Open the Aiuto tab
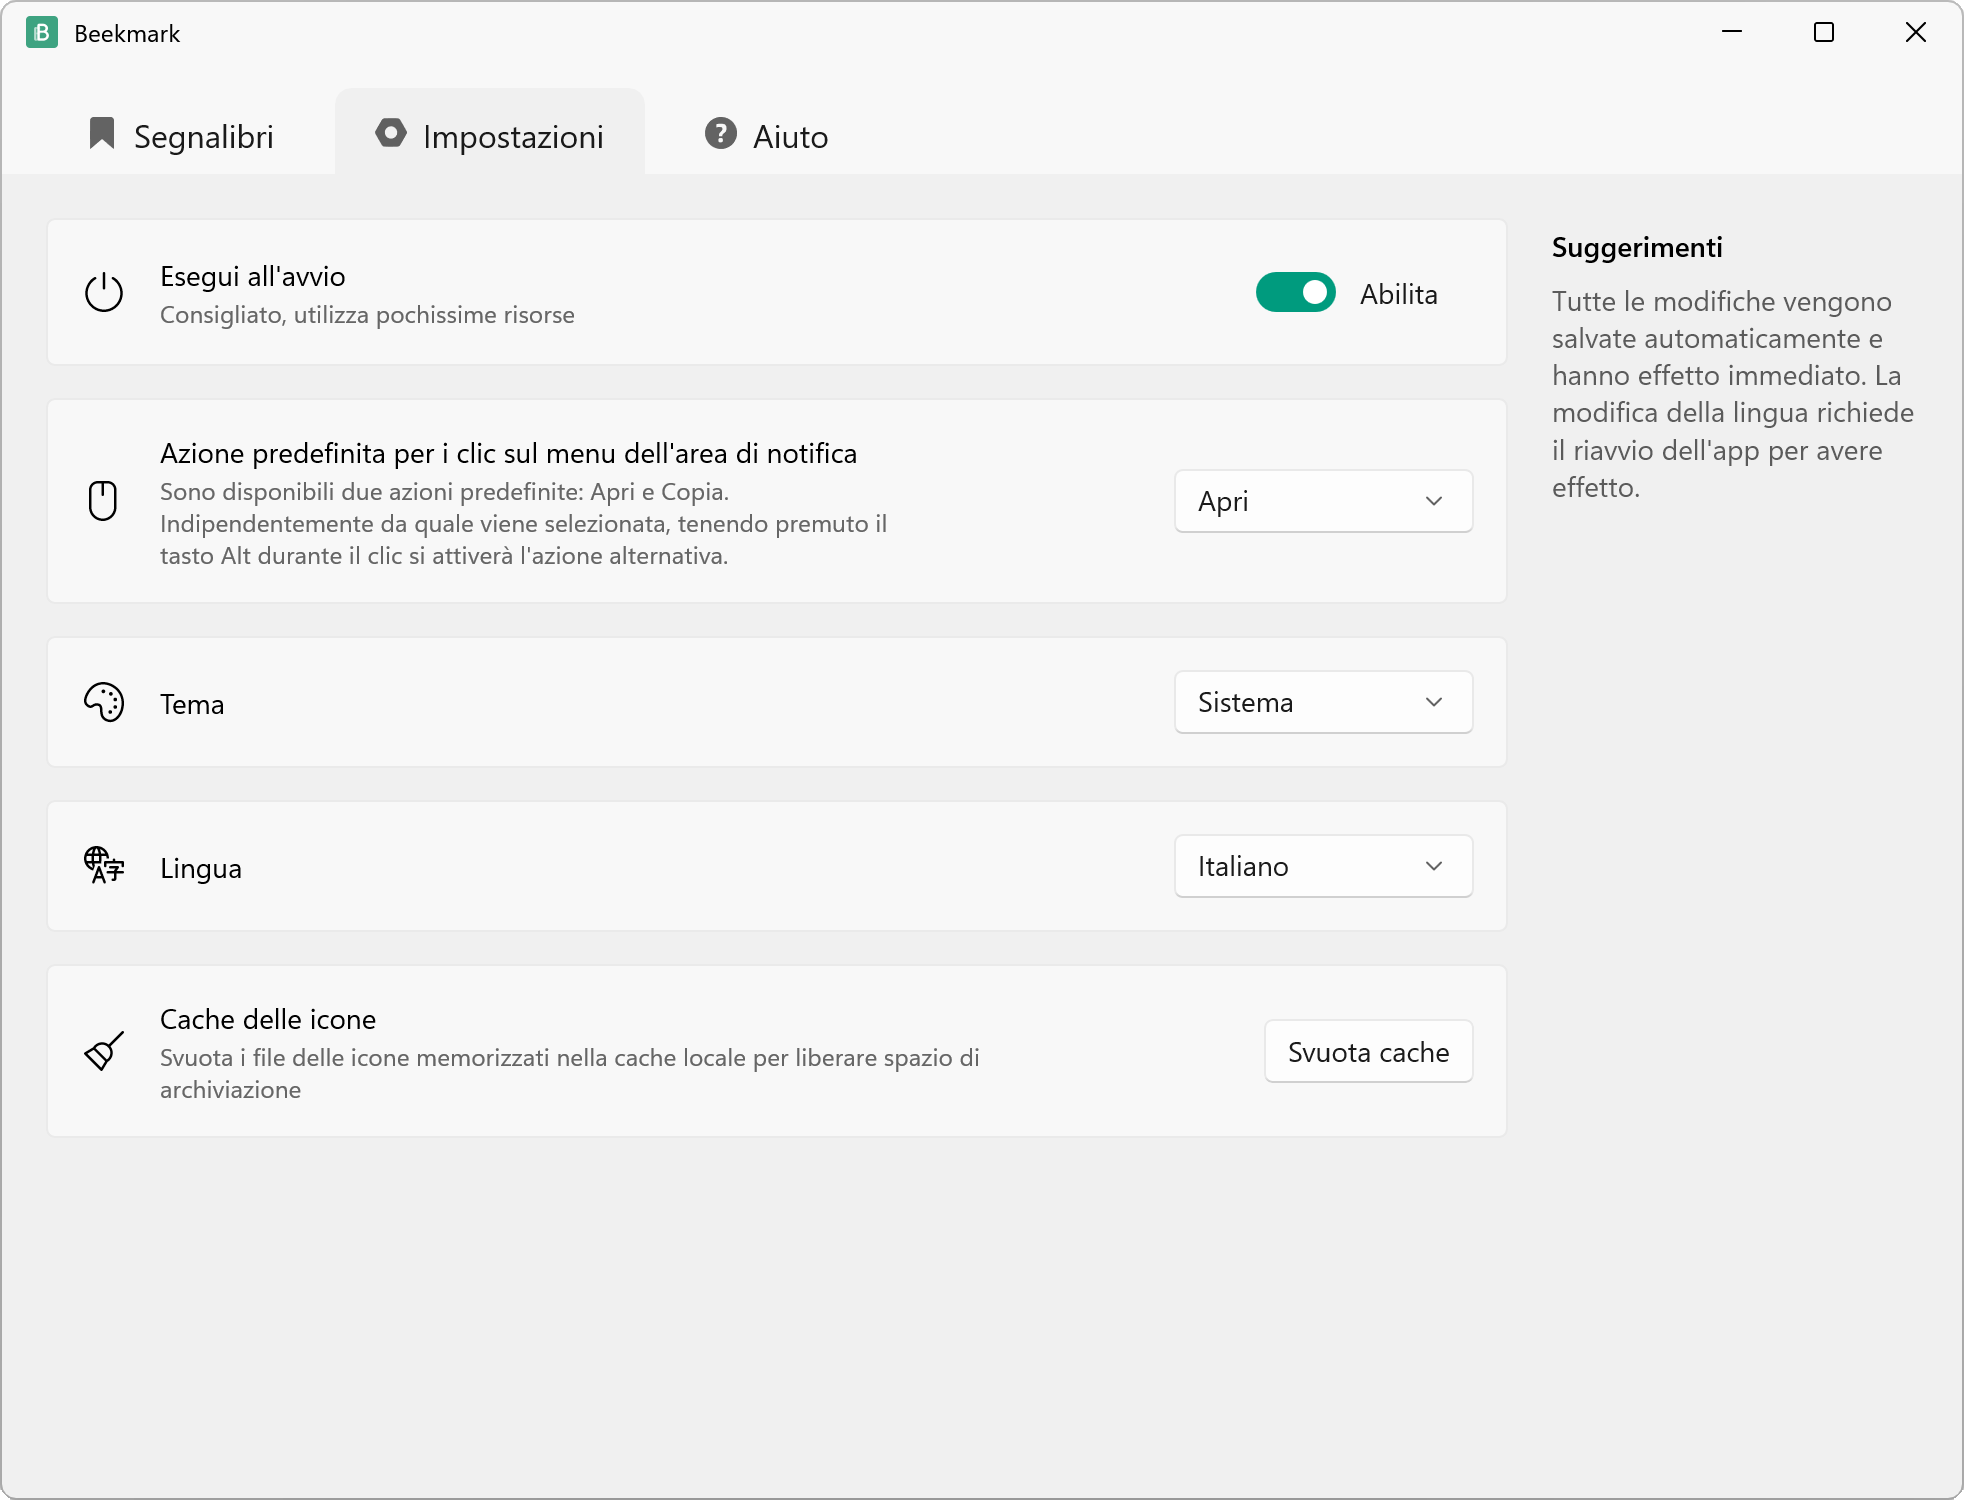Viewport: 1964px width, 1500px height. [x=767, y=134]
